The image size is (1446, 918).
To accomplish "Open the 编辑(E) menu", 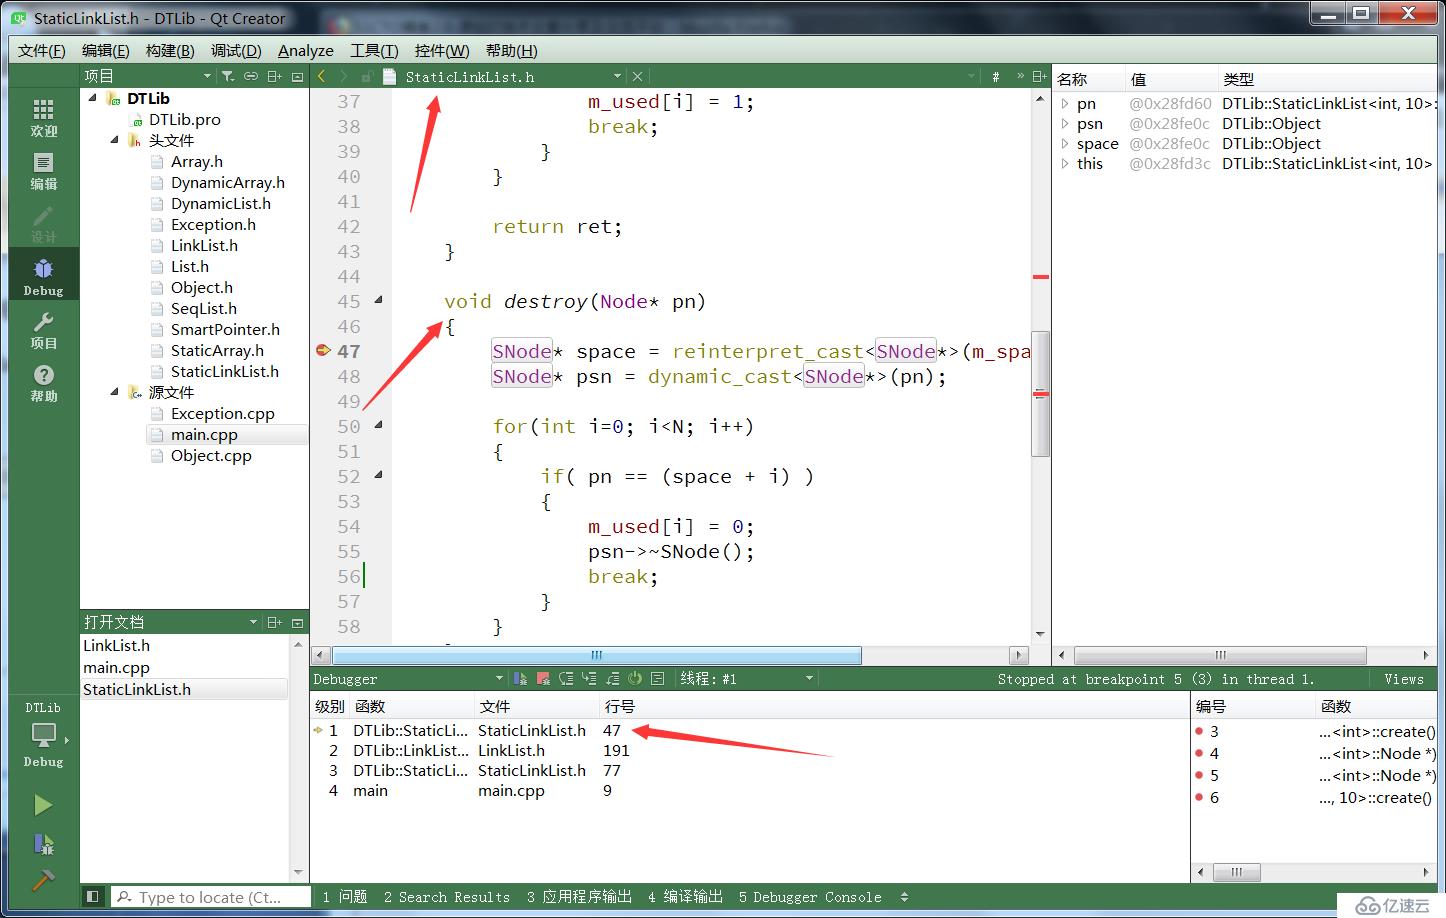I will 105,50.
